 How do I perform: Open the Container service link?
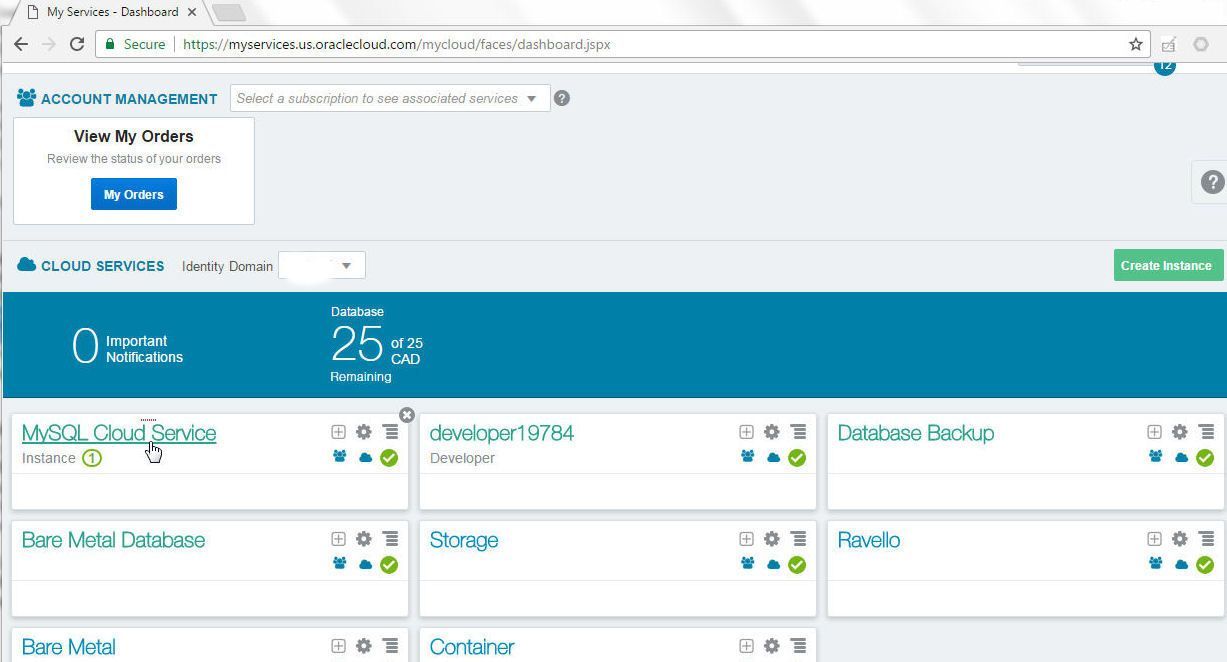pyautogui.click(x=472, y=647)
